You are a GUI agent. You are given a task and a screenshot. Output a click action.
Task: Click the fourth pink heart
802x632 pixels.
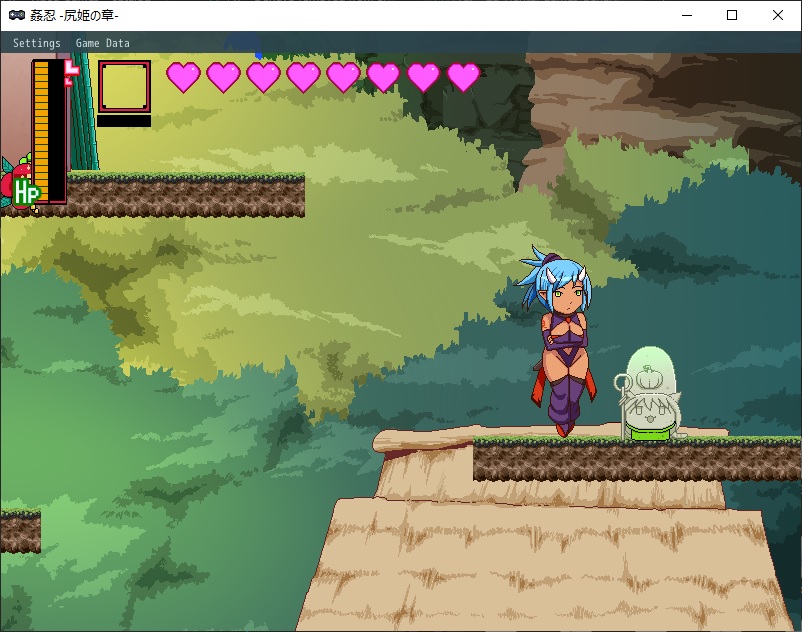303,77
